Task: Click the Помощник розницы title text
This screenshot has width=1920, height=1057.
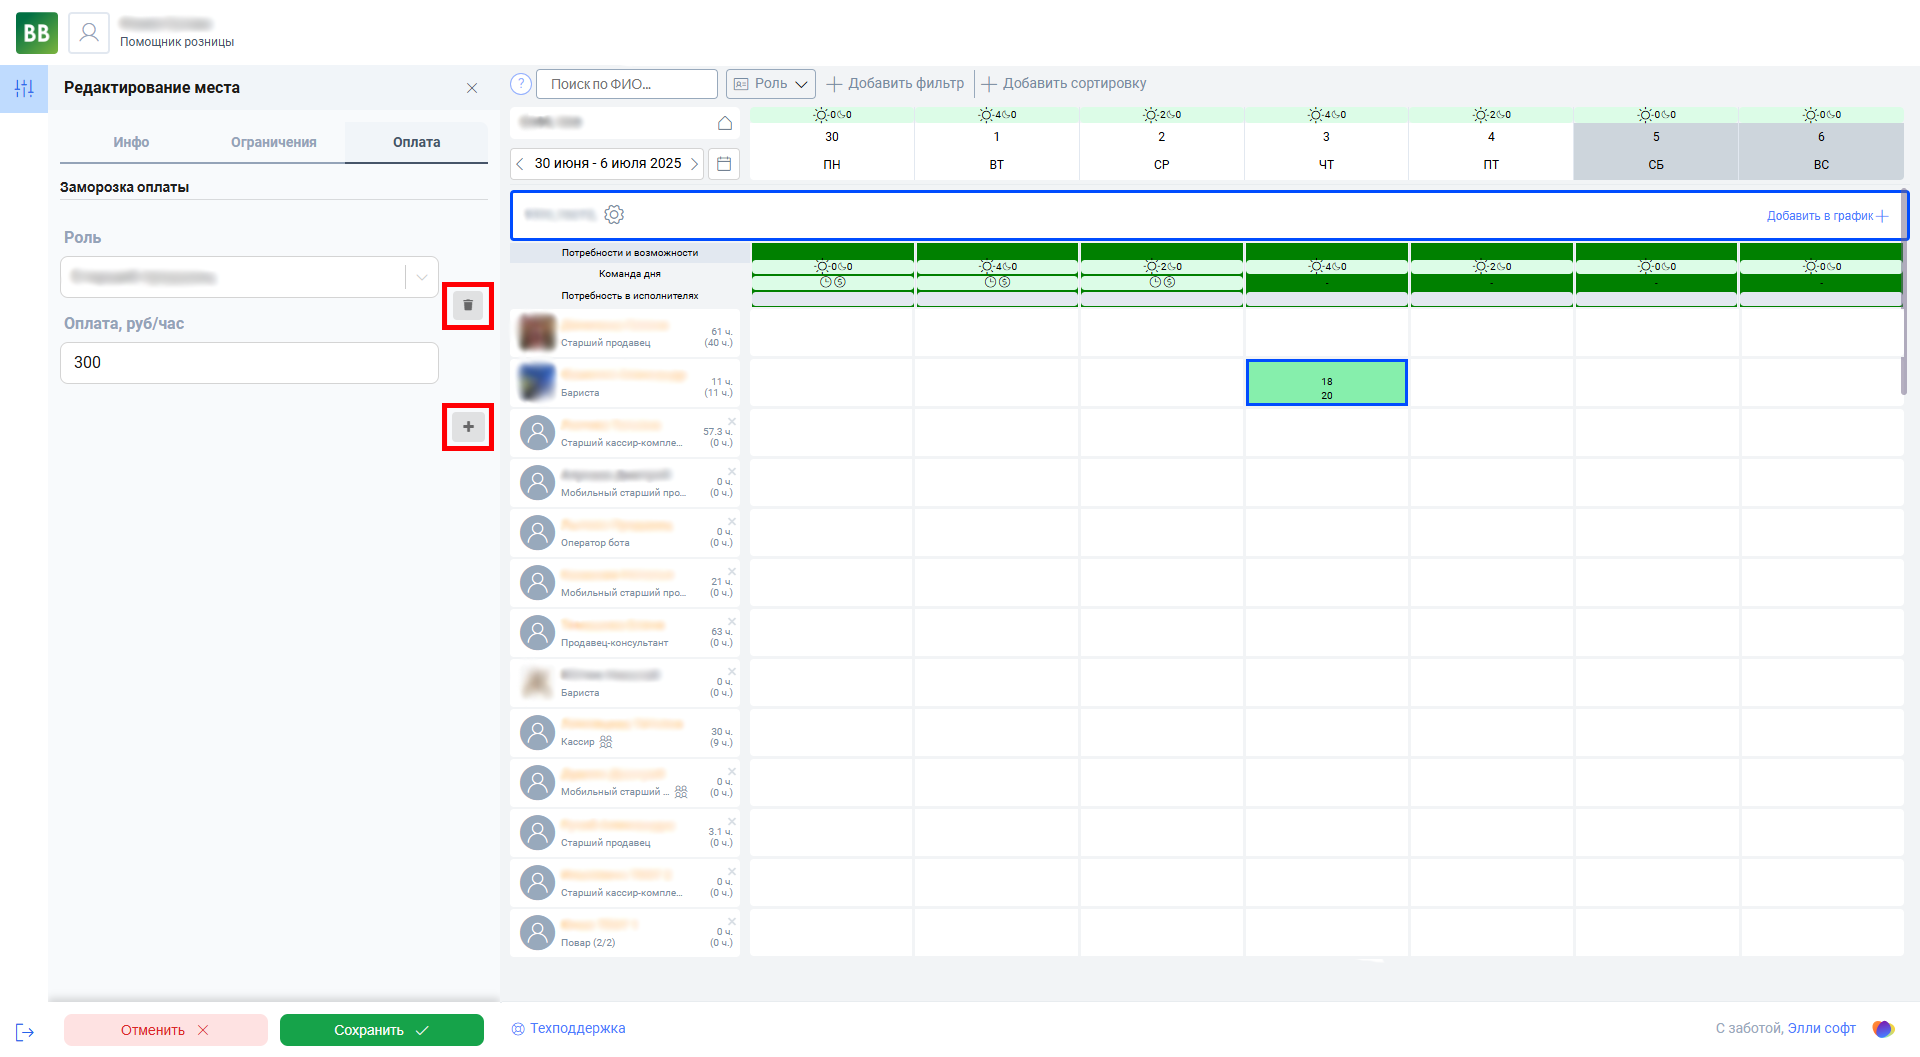Action: click(x=177, y=42)
